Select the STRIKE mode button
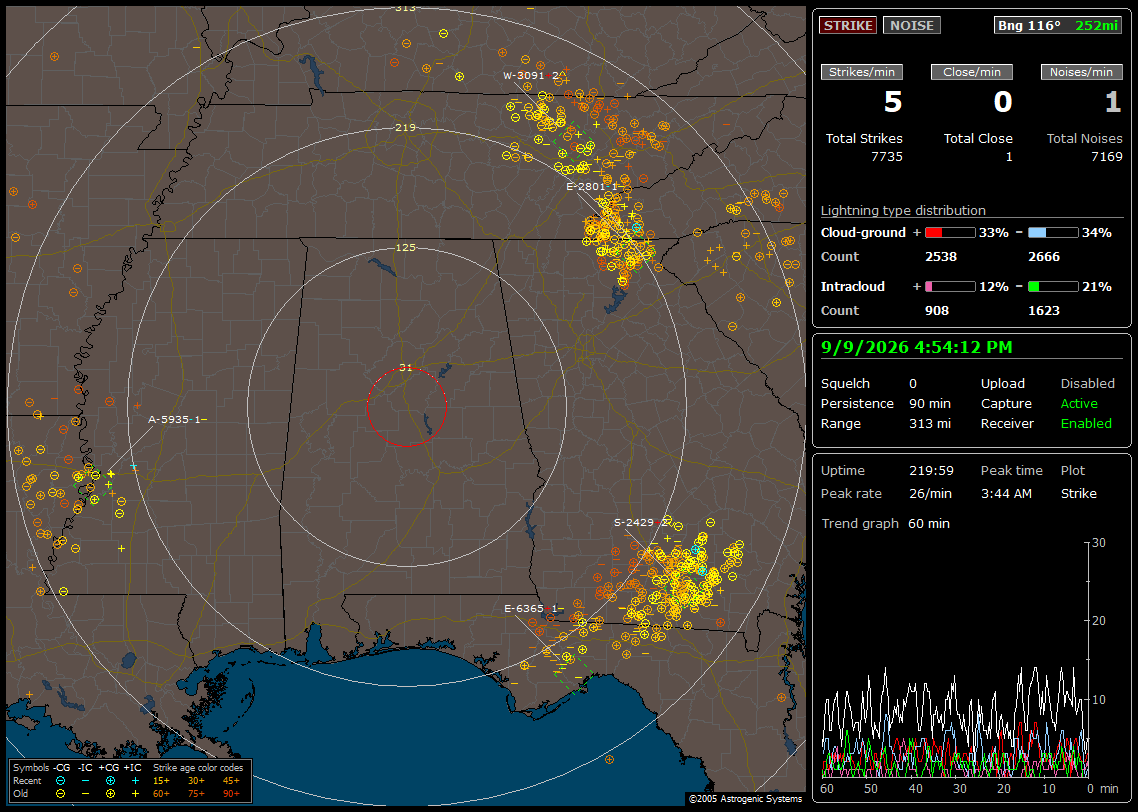The width and height of the screenshot is (1138, 812). [848, 25]
